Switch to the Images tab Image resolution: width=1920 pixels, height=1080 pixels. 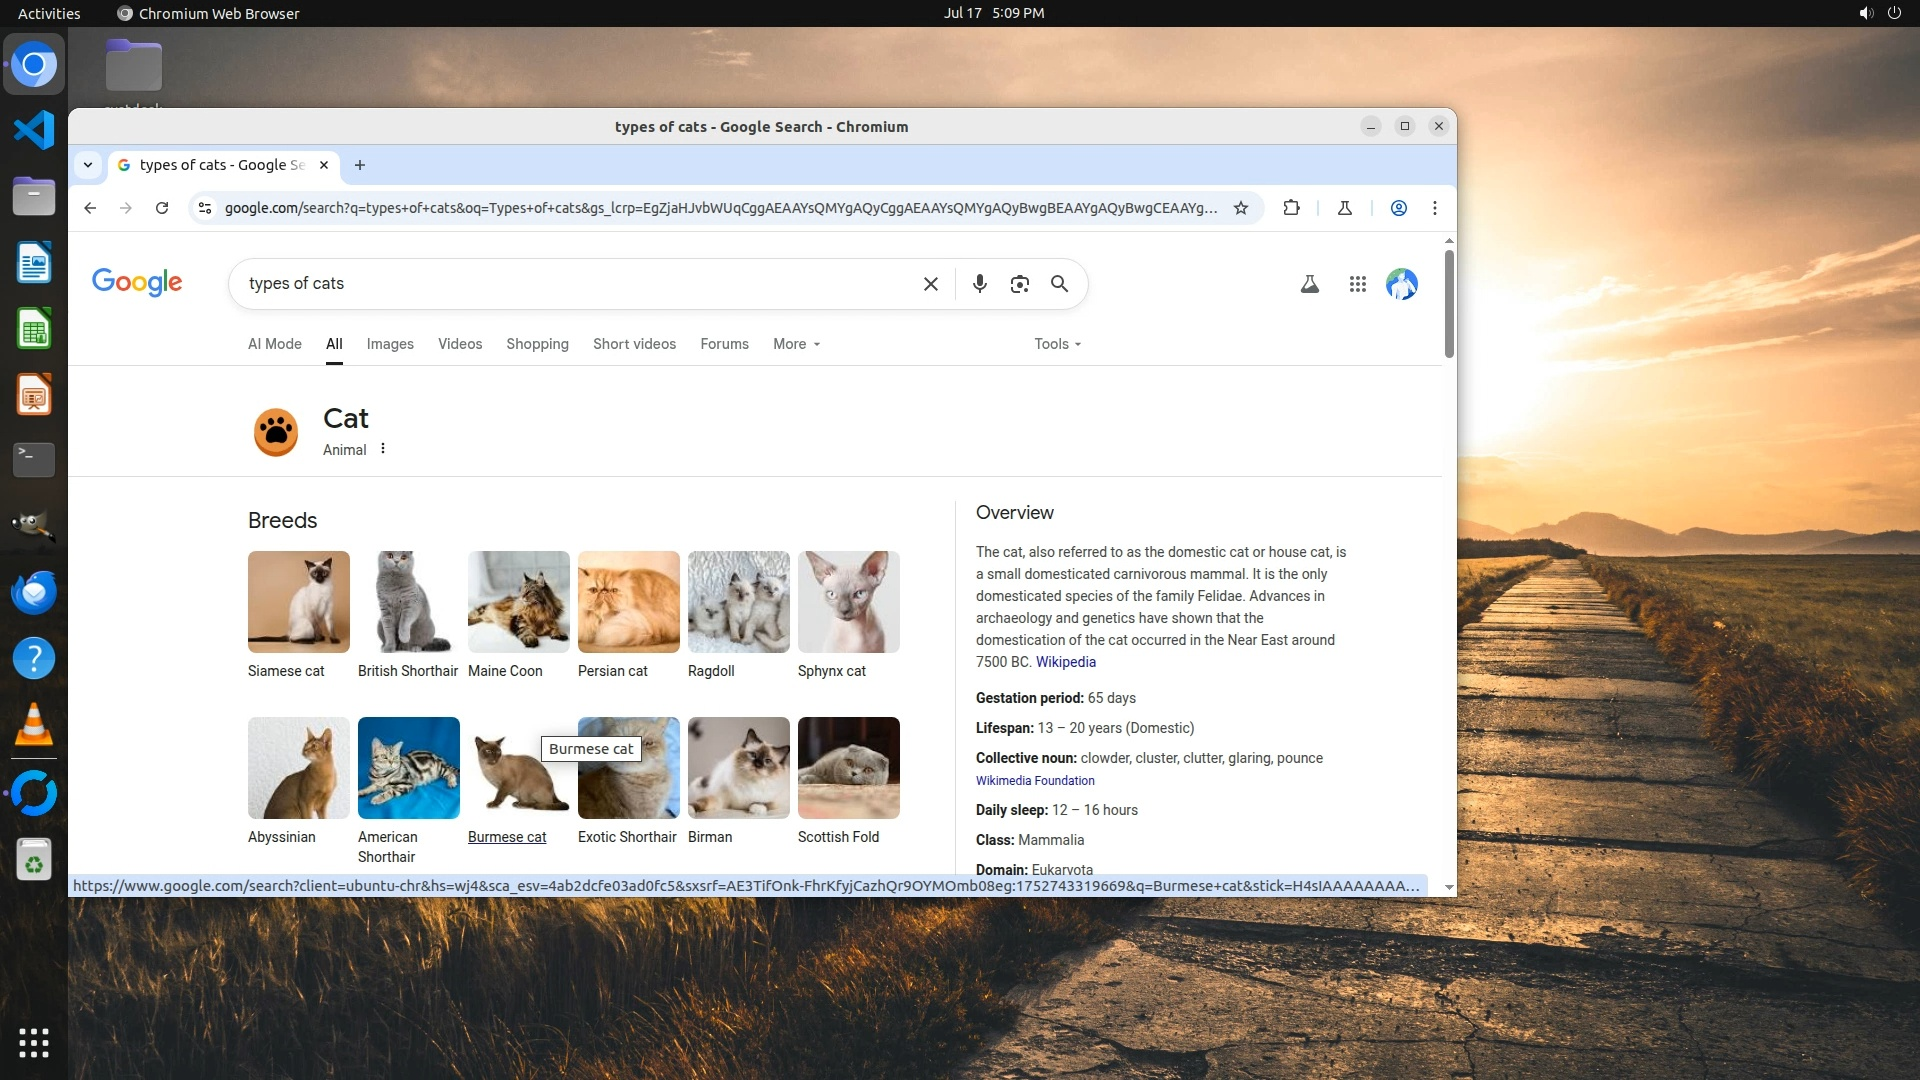[x=389, y=344]
